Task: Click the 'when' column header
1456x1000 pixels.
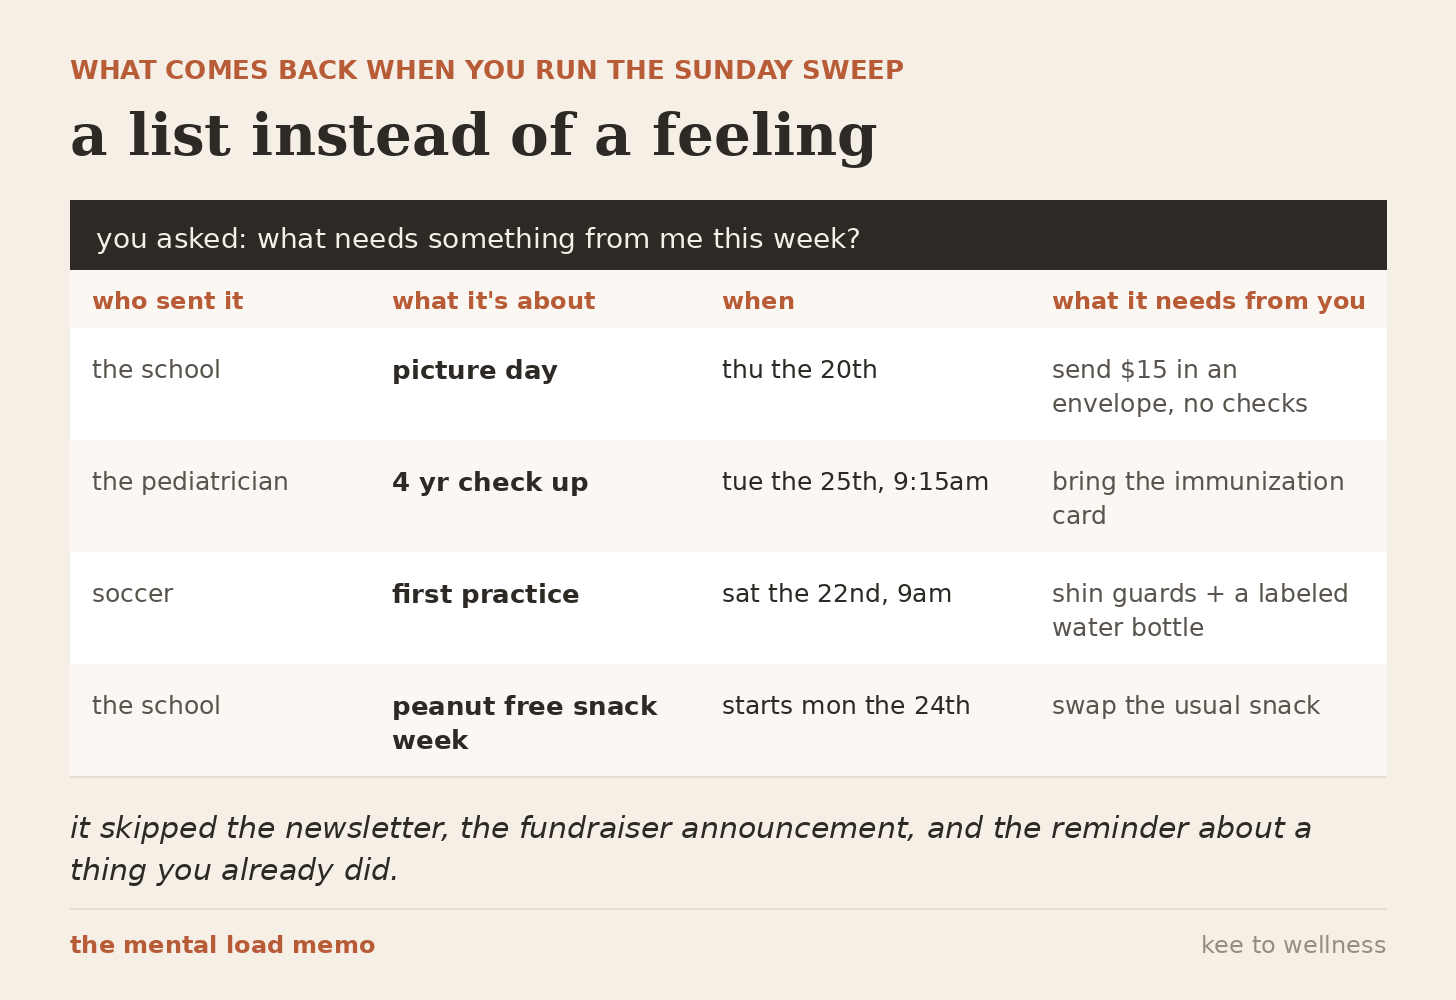Action: [x=758, y=301]
